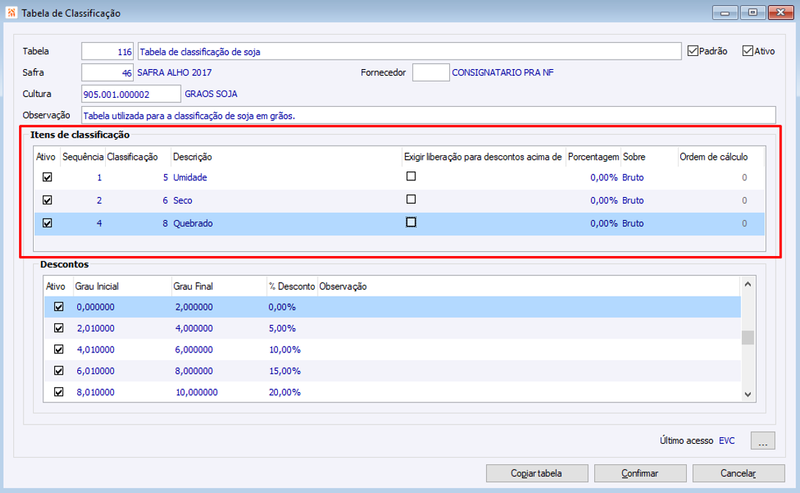The height and width of the screenshot is (493, 800).
Task: Click scroll up arrow in Descontos list
Action: click(x=747, y=284)
